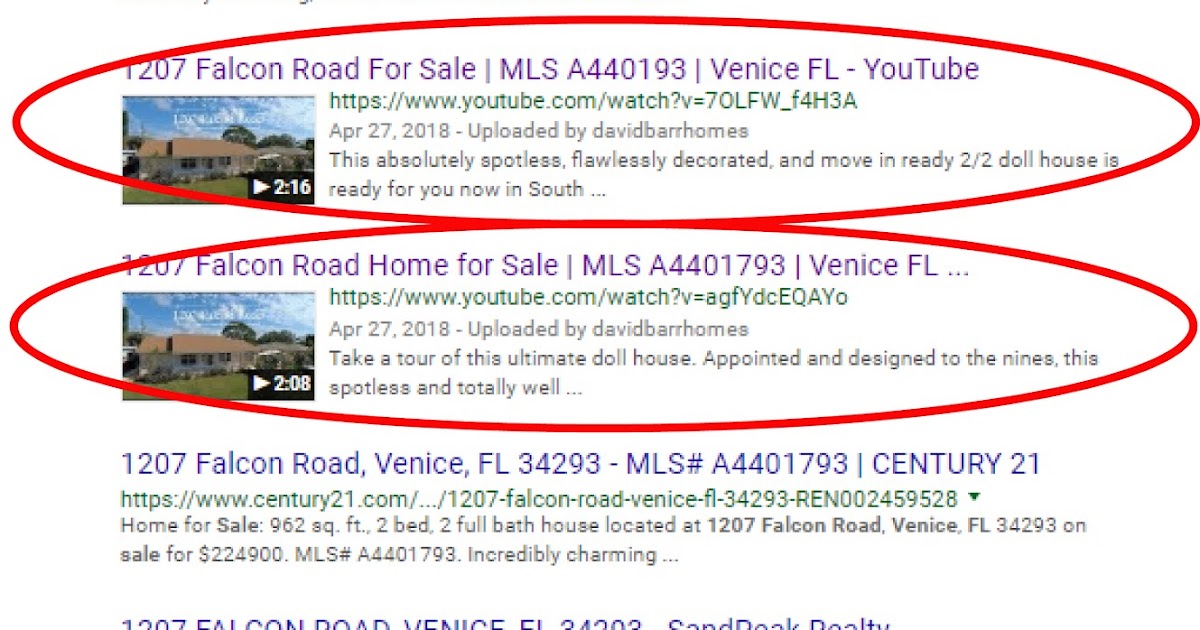
Task: Click snippet starting "This absolutely spotless"
Action: point(723,174)
